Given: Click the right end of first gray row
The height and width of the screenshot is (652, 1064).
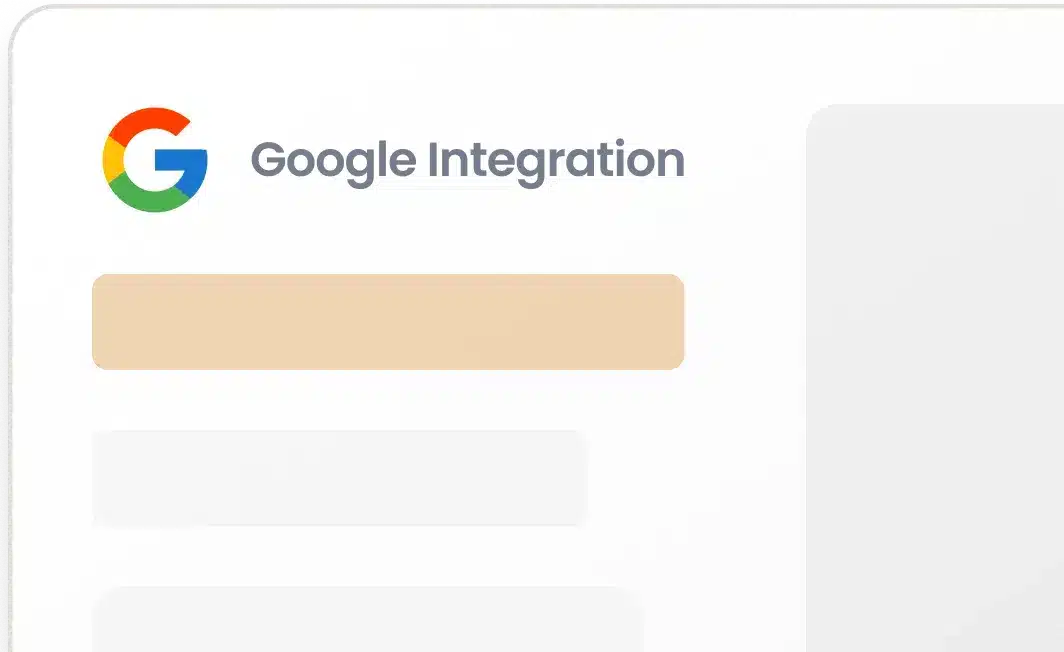Looking at the screenshot, I should click(x=578, y=478).
